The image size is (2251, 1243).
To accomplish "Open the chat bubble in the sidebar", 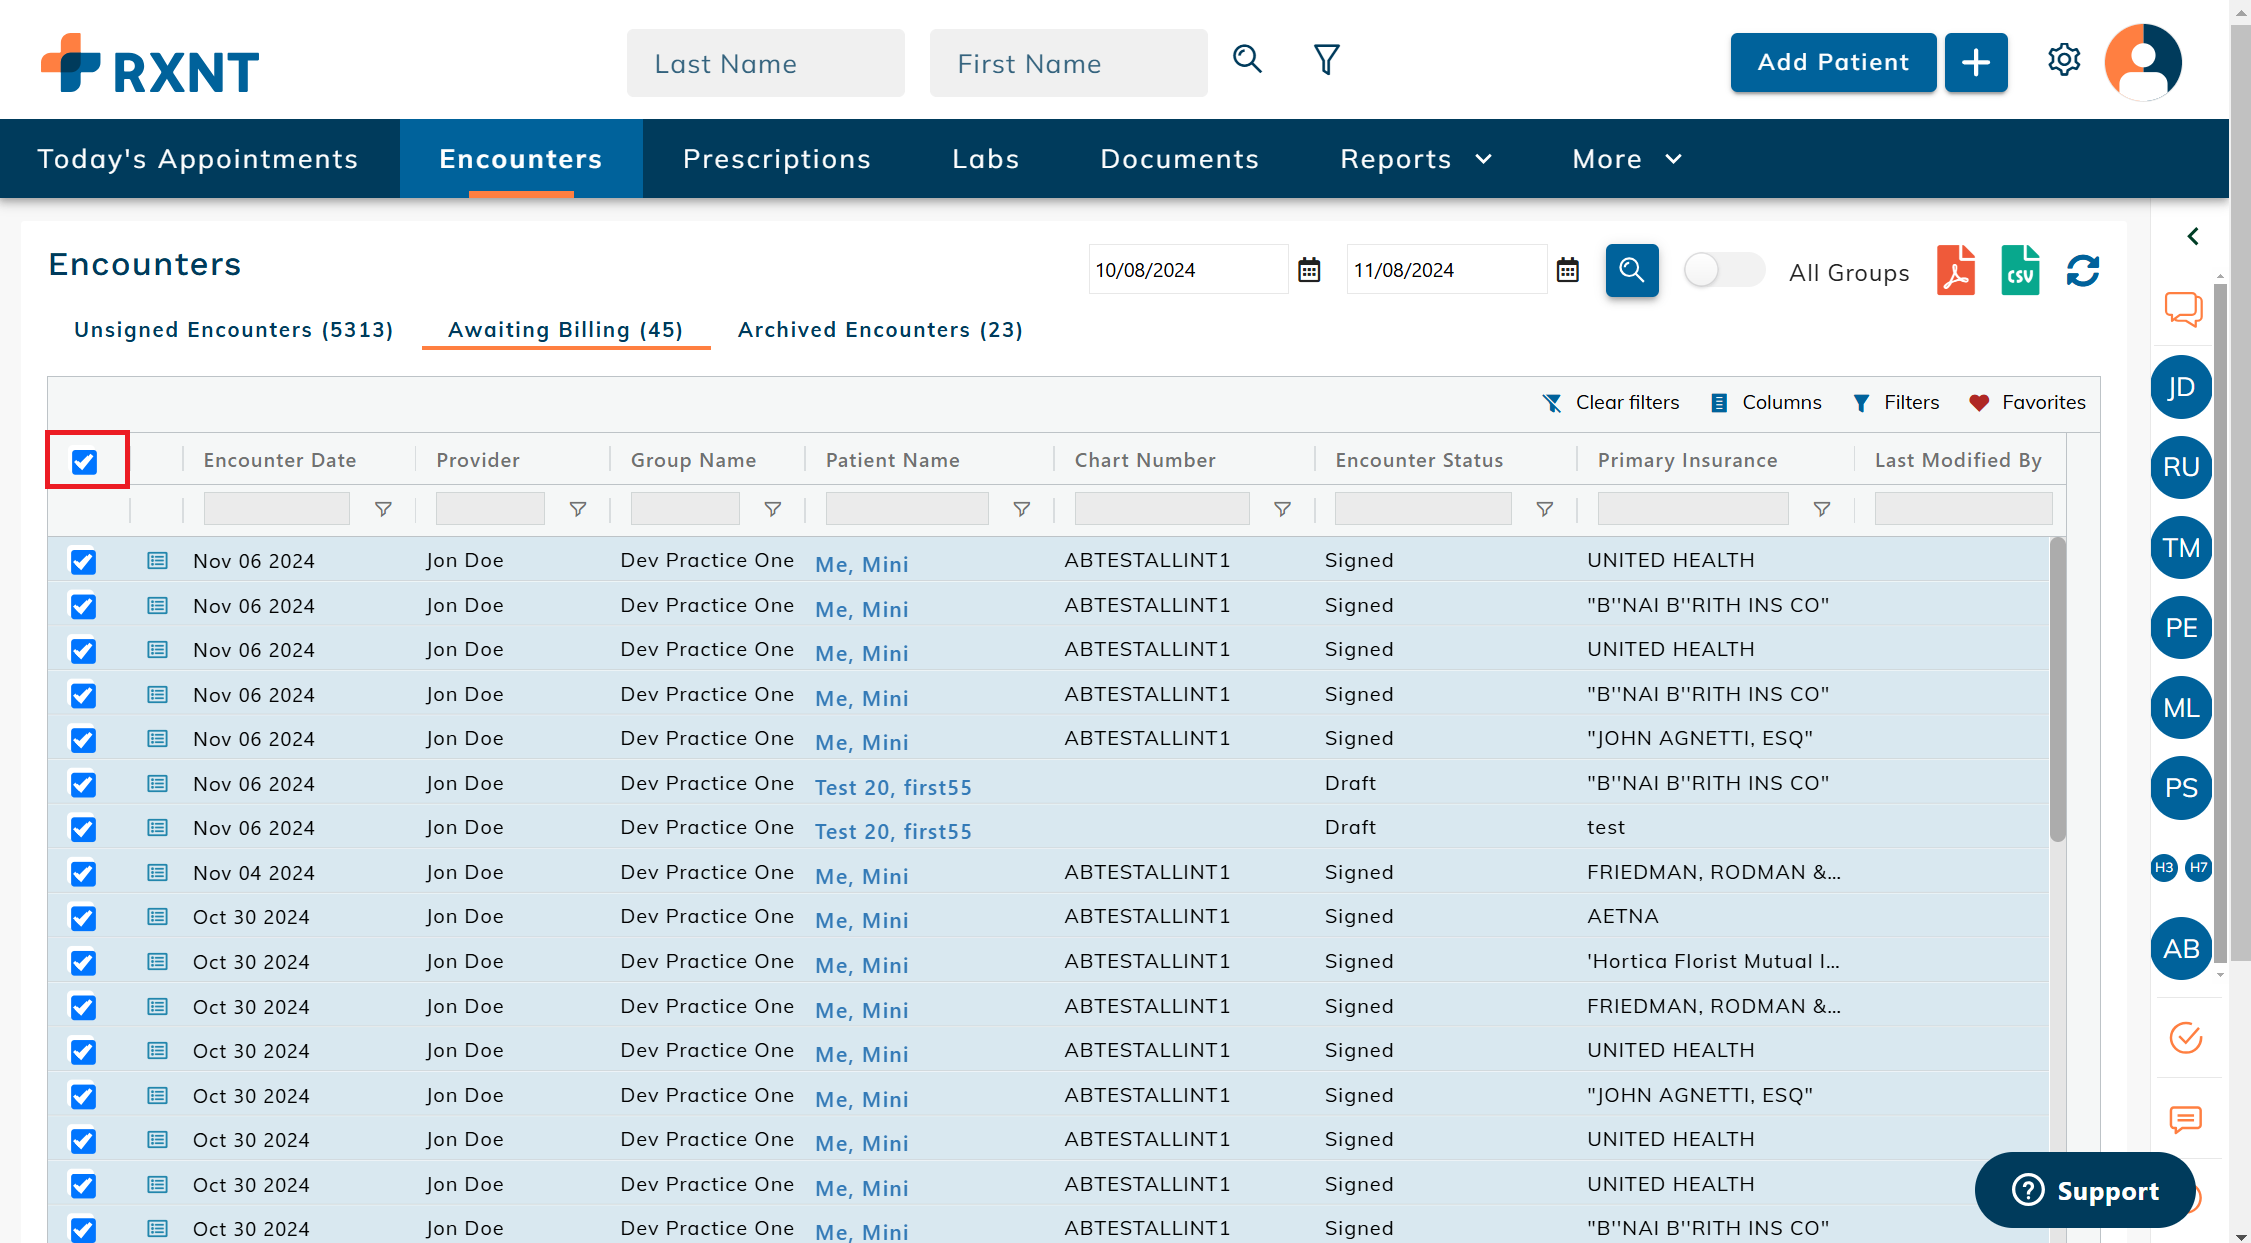I will click(2184, 309).
